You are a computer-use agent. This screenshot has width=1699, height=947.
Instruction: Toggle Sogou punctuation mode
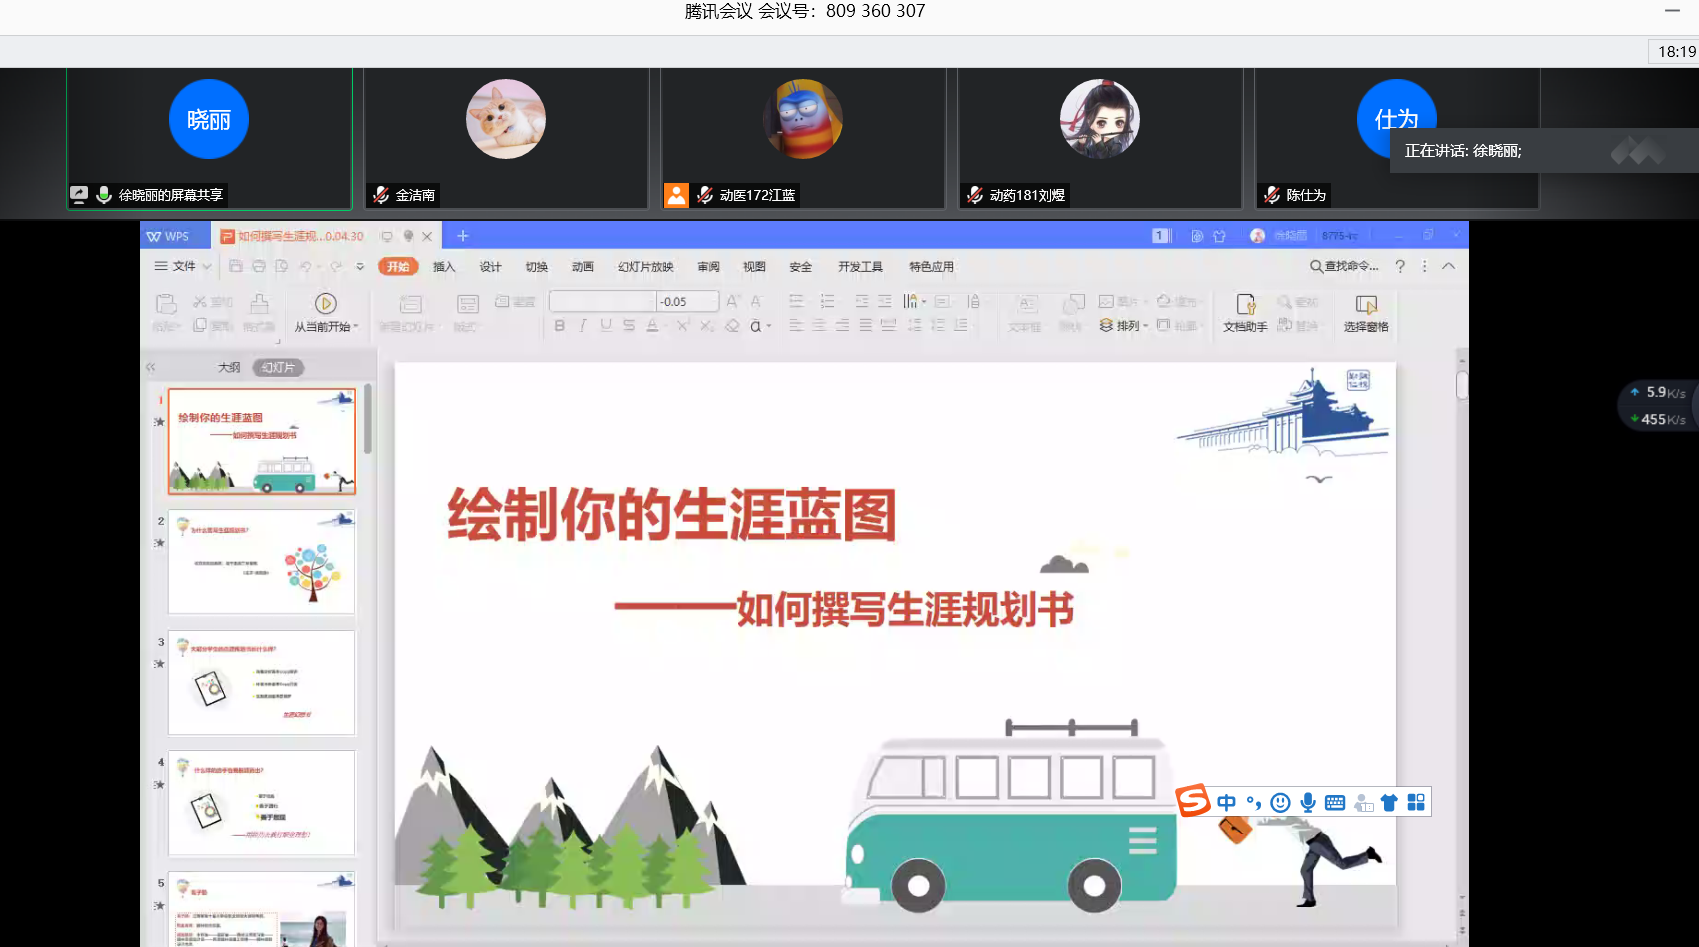1253,802
